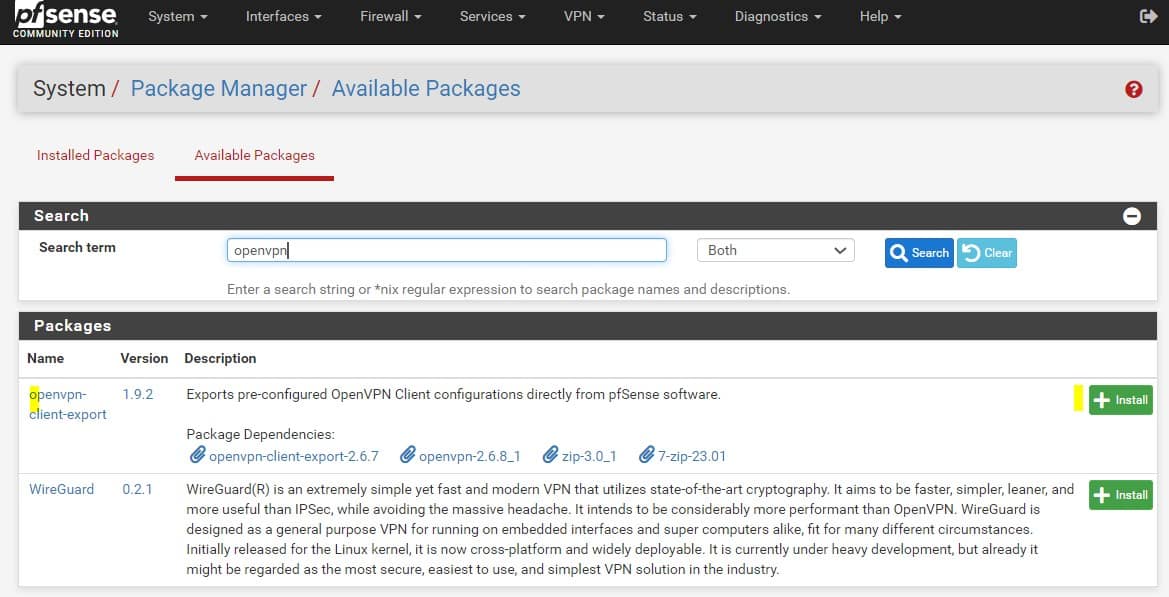
Task: Collapse the Search panel with minus icon
Action: [1132, 216]
